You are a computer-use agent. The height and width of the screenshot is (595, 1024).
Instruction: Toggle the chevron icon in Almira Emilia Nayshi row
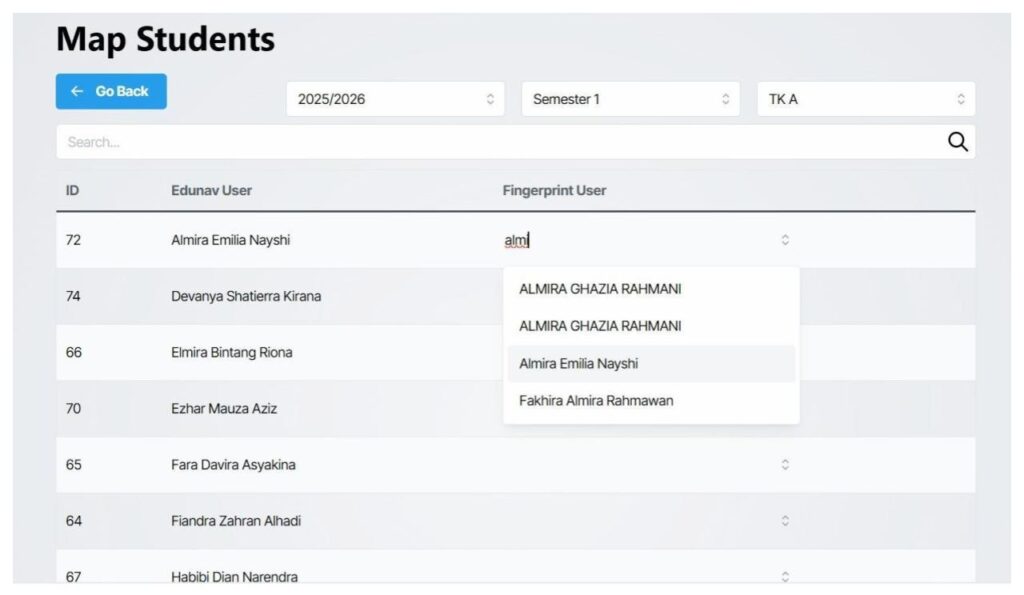coord(785,240)
